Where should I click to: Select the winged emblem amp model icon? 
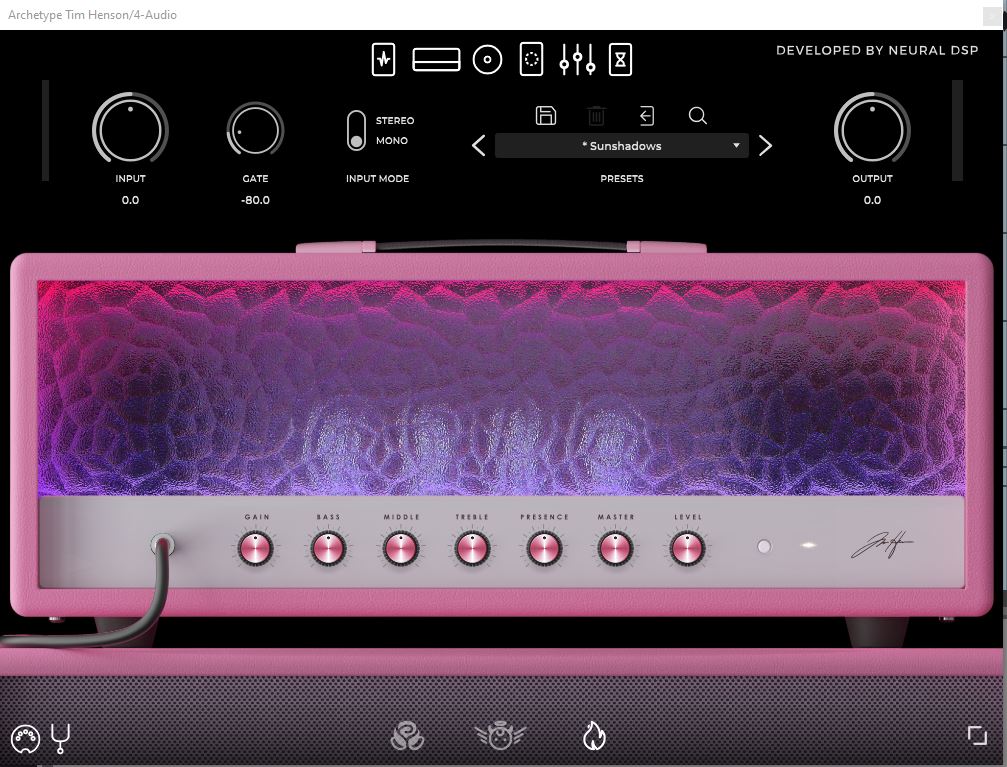(500, 736)
